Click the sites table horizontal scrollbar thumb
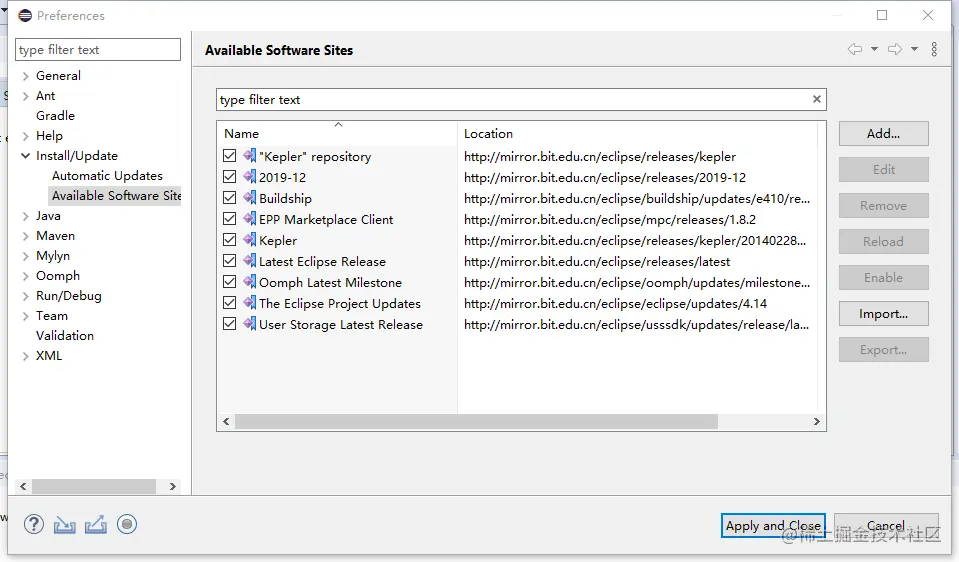Viewport: 959px width, 562px height. pyautogui.click(x=476, y=421)
